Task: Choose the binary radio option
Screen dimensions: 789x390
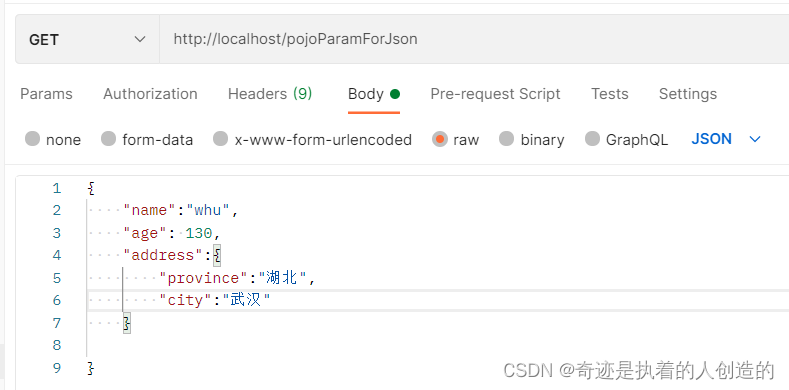Action: pos(506,139)
